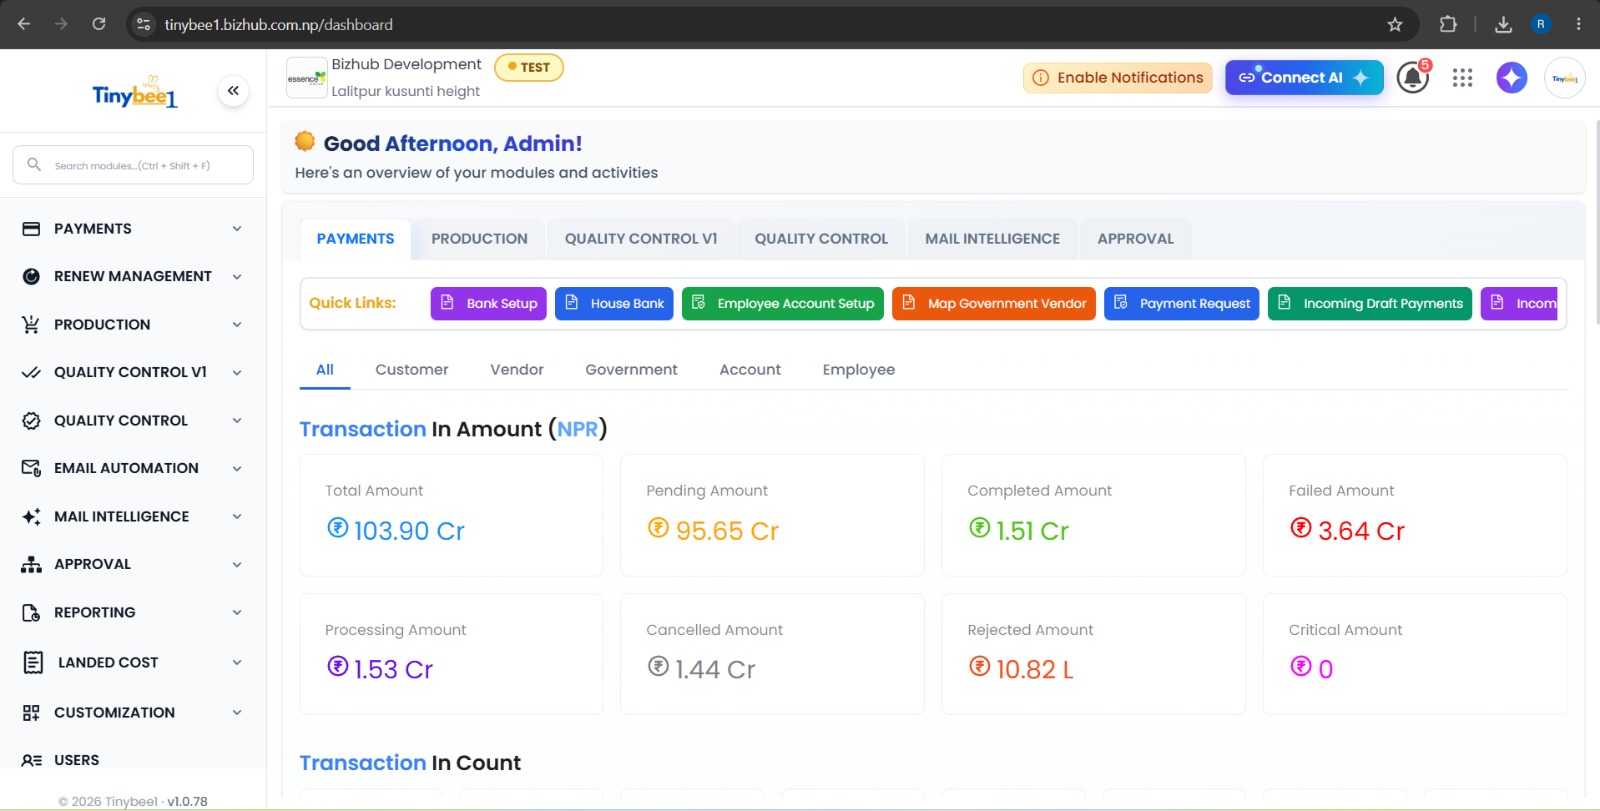Expand the Quality Control V1 sidebar chevron
The height and width of the screenshot is (811, 1600).
237,373
